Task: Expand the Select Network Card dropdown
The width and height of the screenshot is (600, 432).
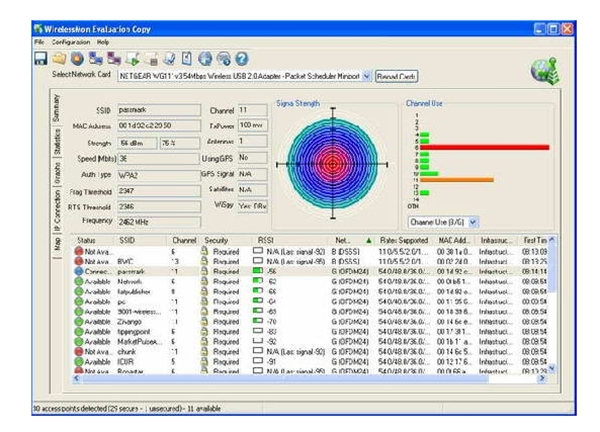Action: tap(367, 76)
